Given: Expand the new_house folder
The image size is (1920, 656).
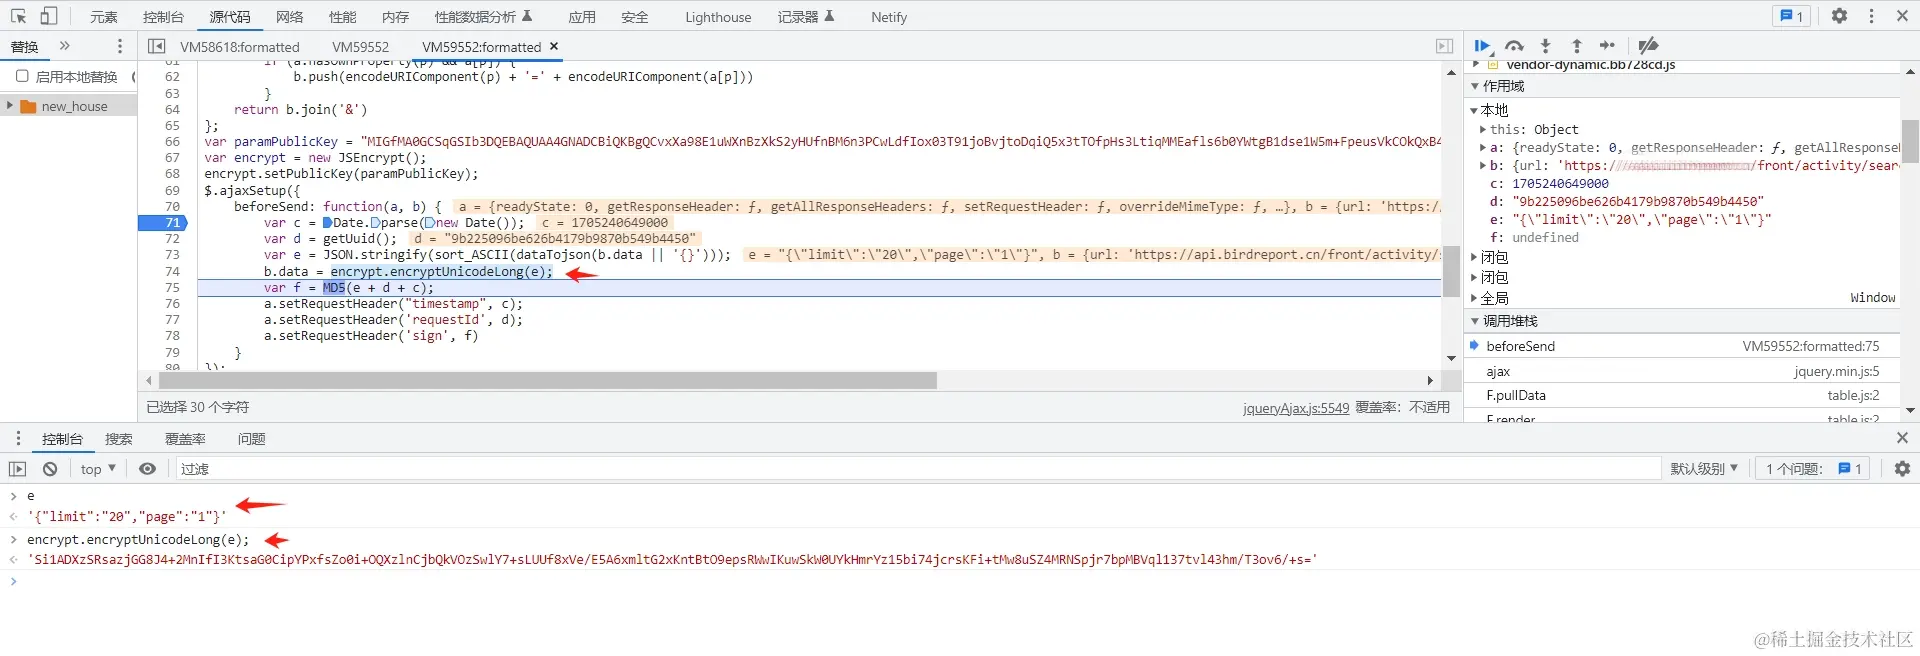Looking at the screenshot, I should coord(10,106).
